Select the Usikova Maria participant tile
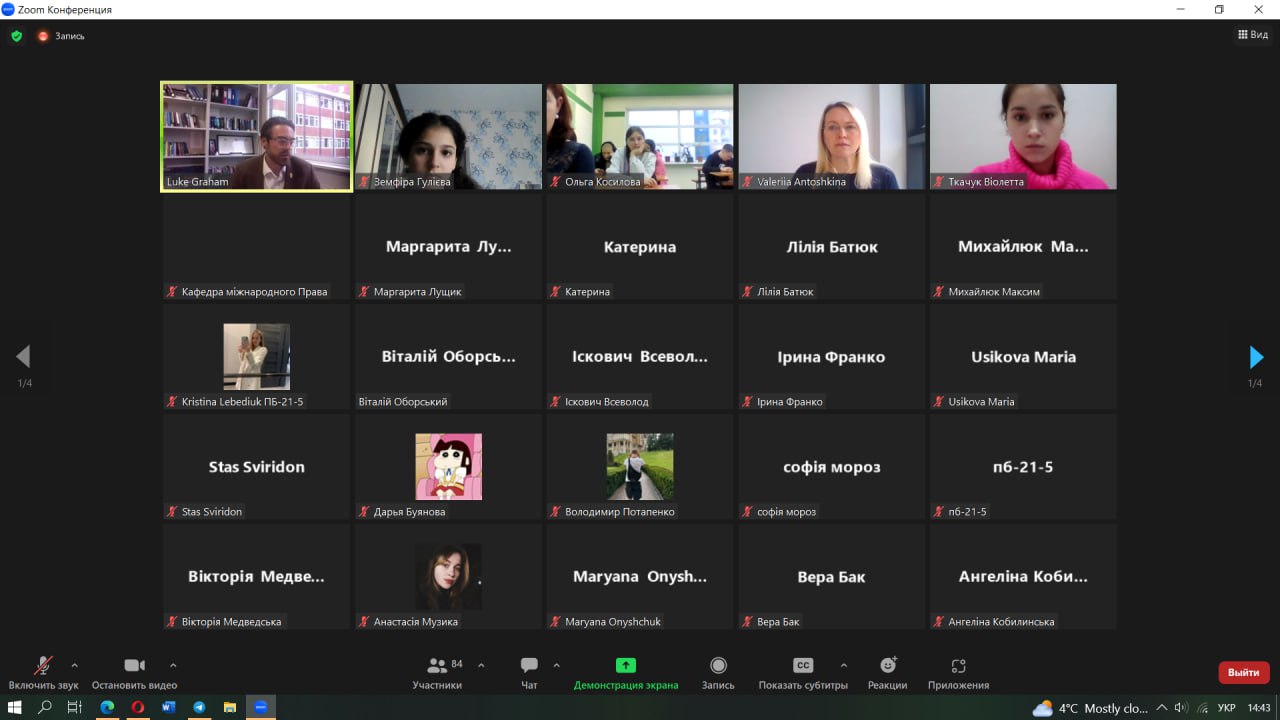This screenshot has height=720, width=1280. (1023, 357)
